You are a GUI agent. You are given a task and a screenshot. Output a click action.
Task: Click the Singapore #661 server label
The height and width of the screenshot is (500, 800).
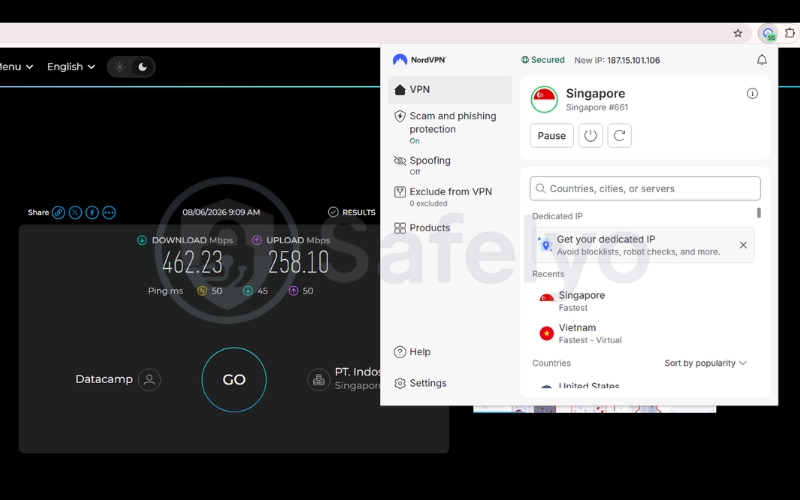point(596,107)
